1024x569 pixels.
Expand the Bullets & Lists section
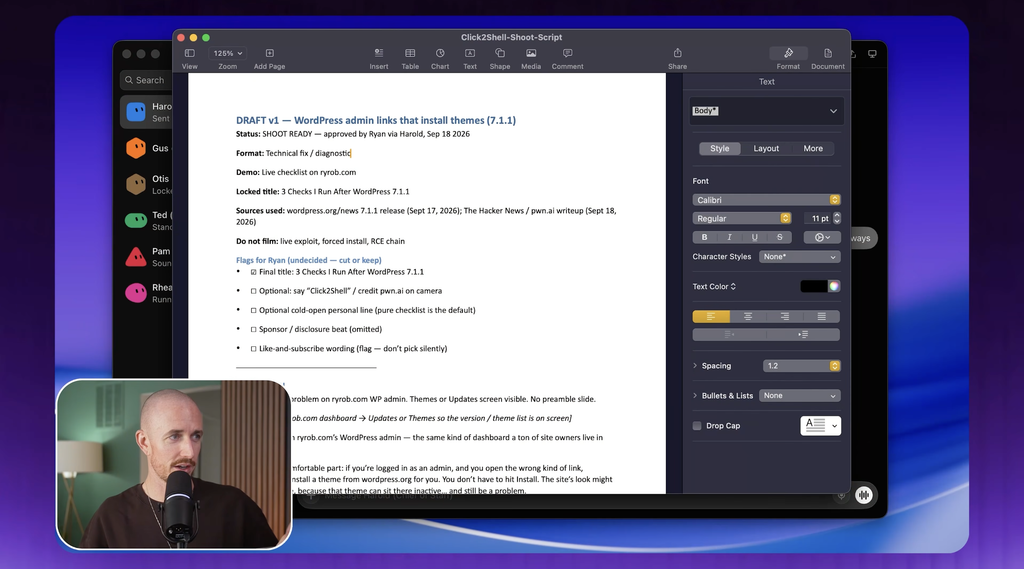point(695,396)
